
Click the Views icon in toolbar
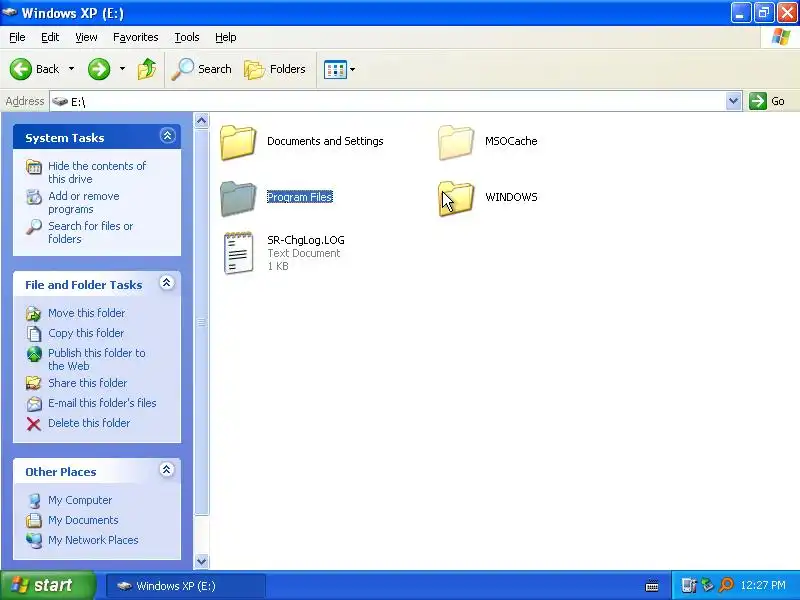(x=335, y=69)
